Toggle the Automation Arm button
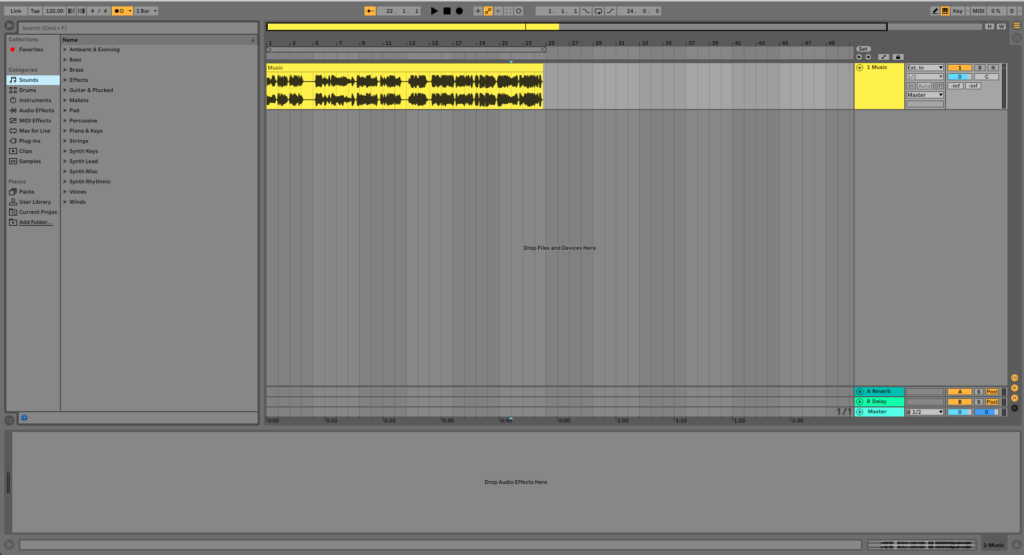The height and width of the screenshot is (555, 1024). (x=488, y=11)
